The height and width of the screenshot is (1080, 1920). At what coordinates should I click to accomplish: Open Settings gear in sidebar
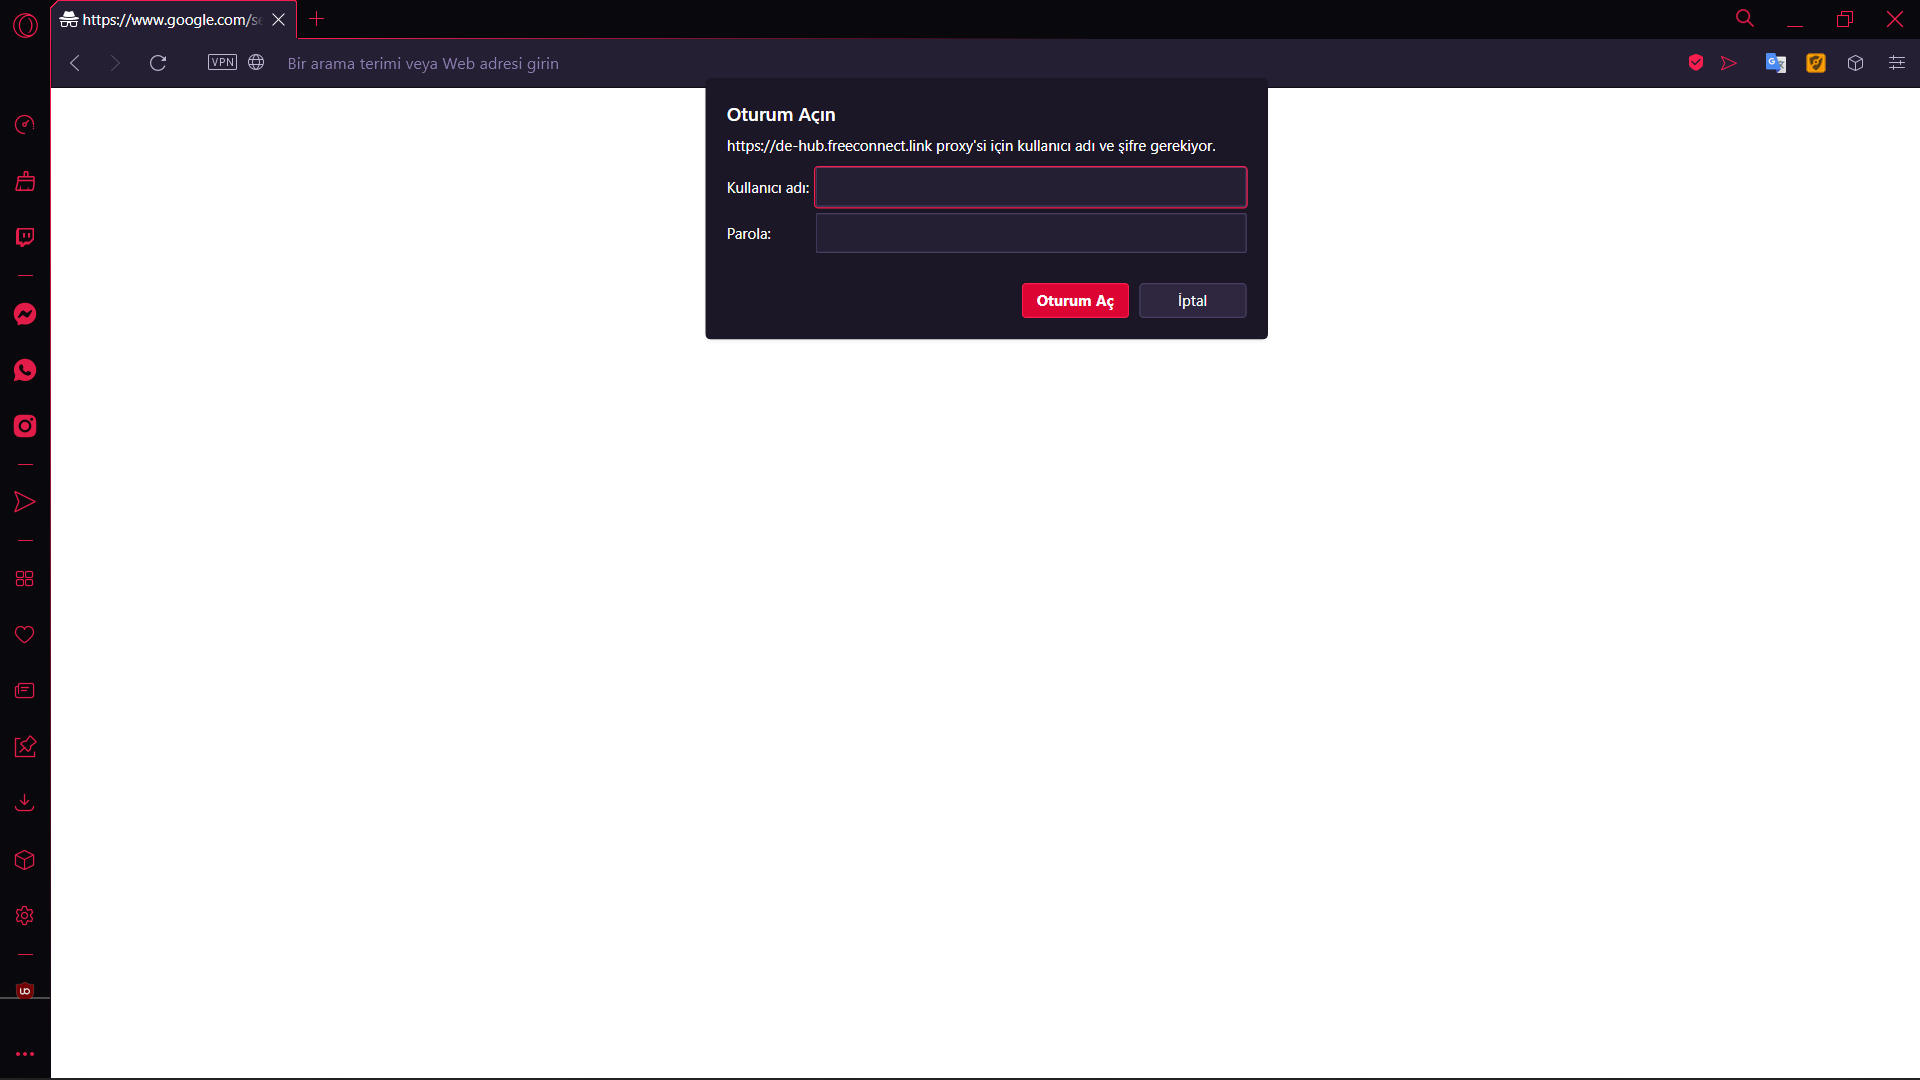25,916
